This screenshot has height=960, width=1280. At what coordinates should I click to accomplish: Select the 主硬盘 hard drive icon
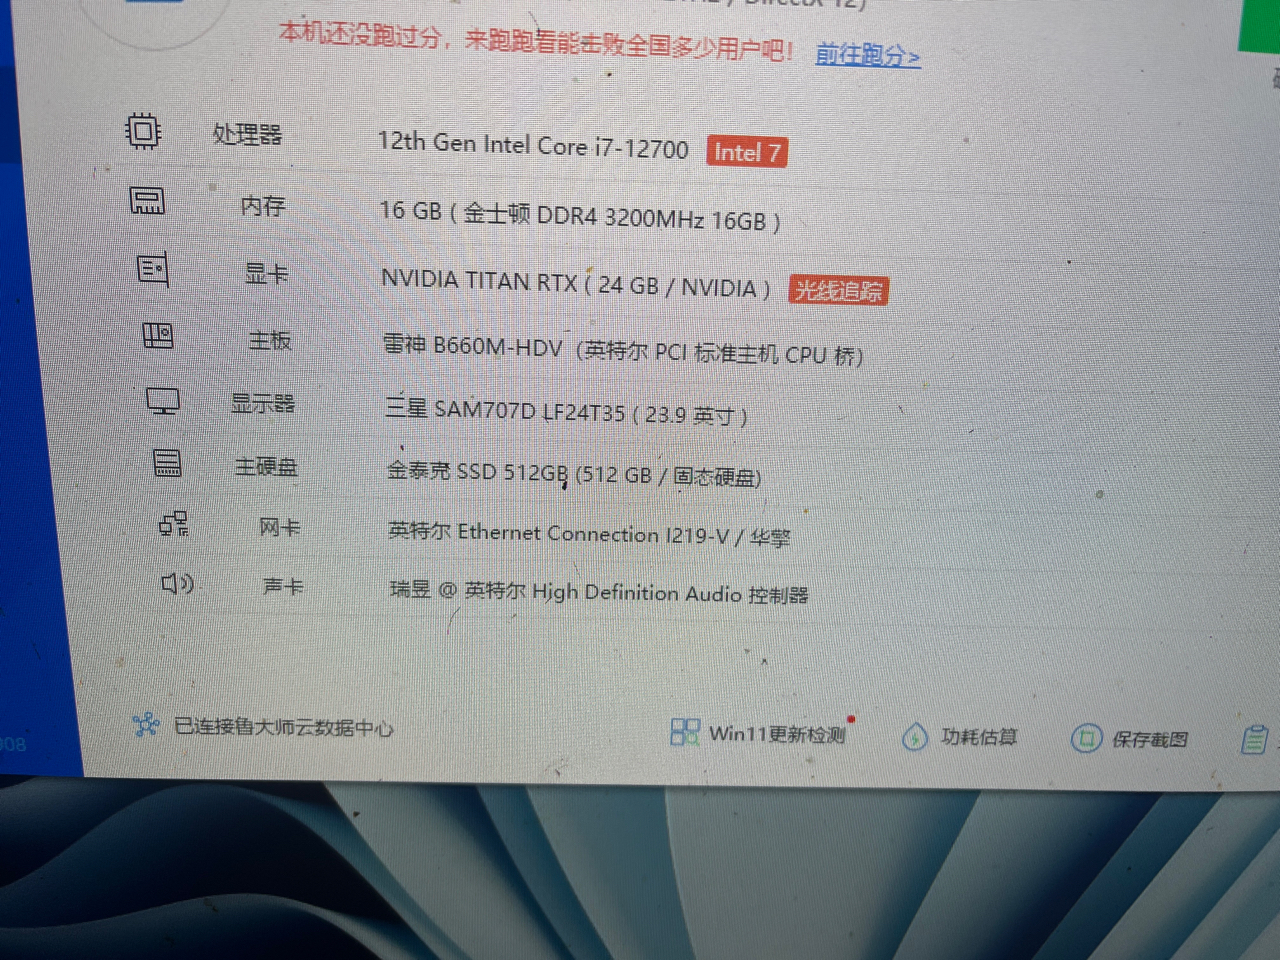coord(166,462)
